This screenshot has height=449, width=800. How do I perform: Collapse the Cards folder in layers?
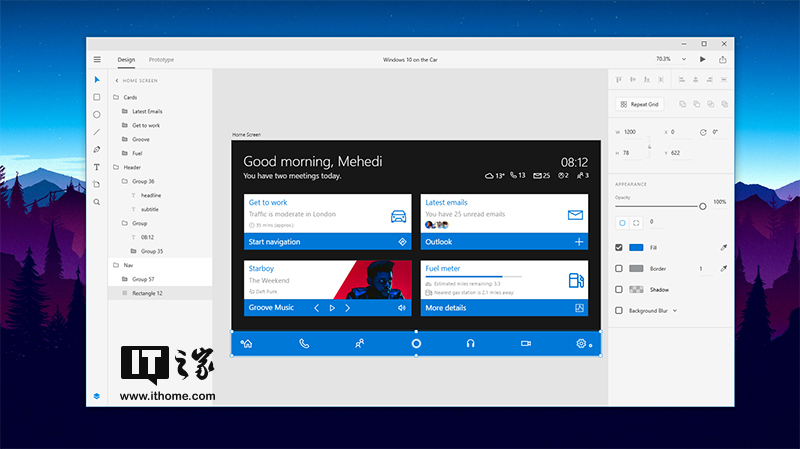[x=116, y=97]
